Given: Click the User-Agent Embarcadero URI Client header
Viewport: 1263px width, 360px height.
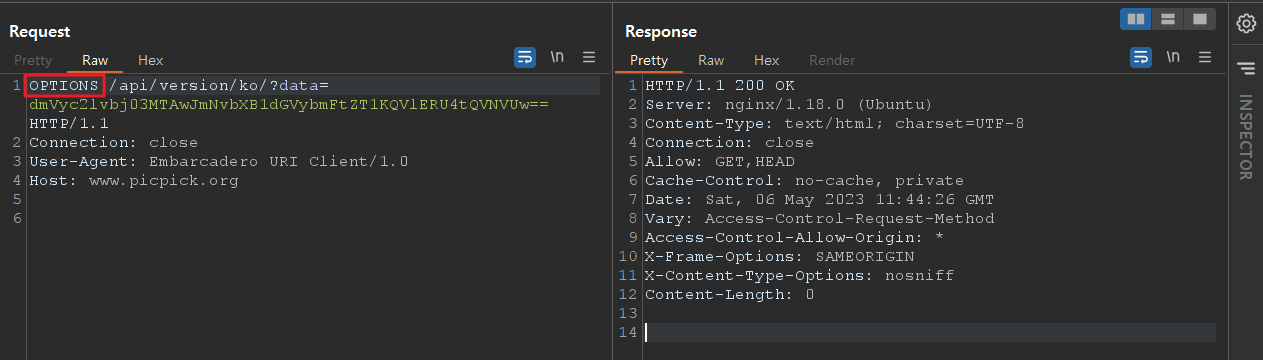Looking at the screenshot, I should pos(218,162).
